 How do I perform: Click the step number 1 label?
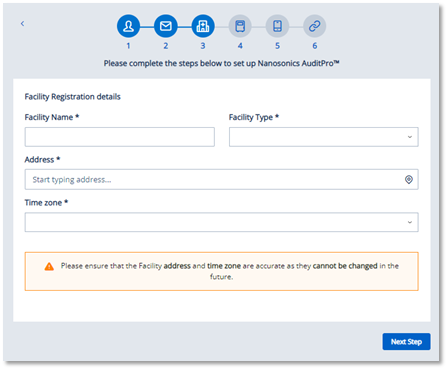pos(128,46)
